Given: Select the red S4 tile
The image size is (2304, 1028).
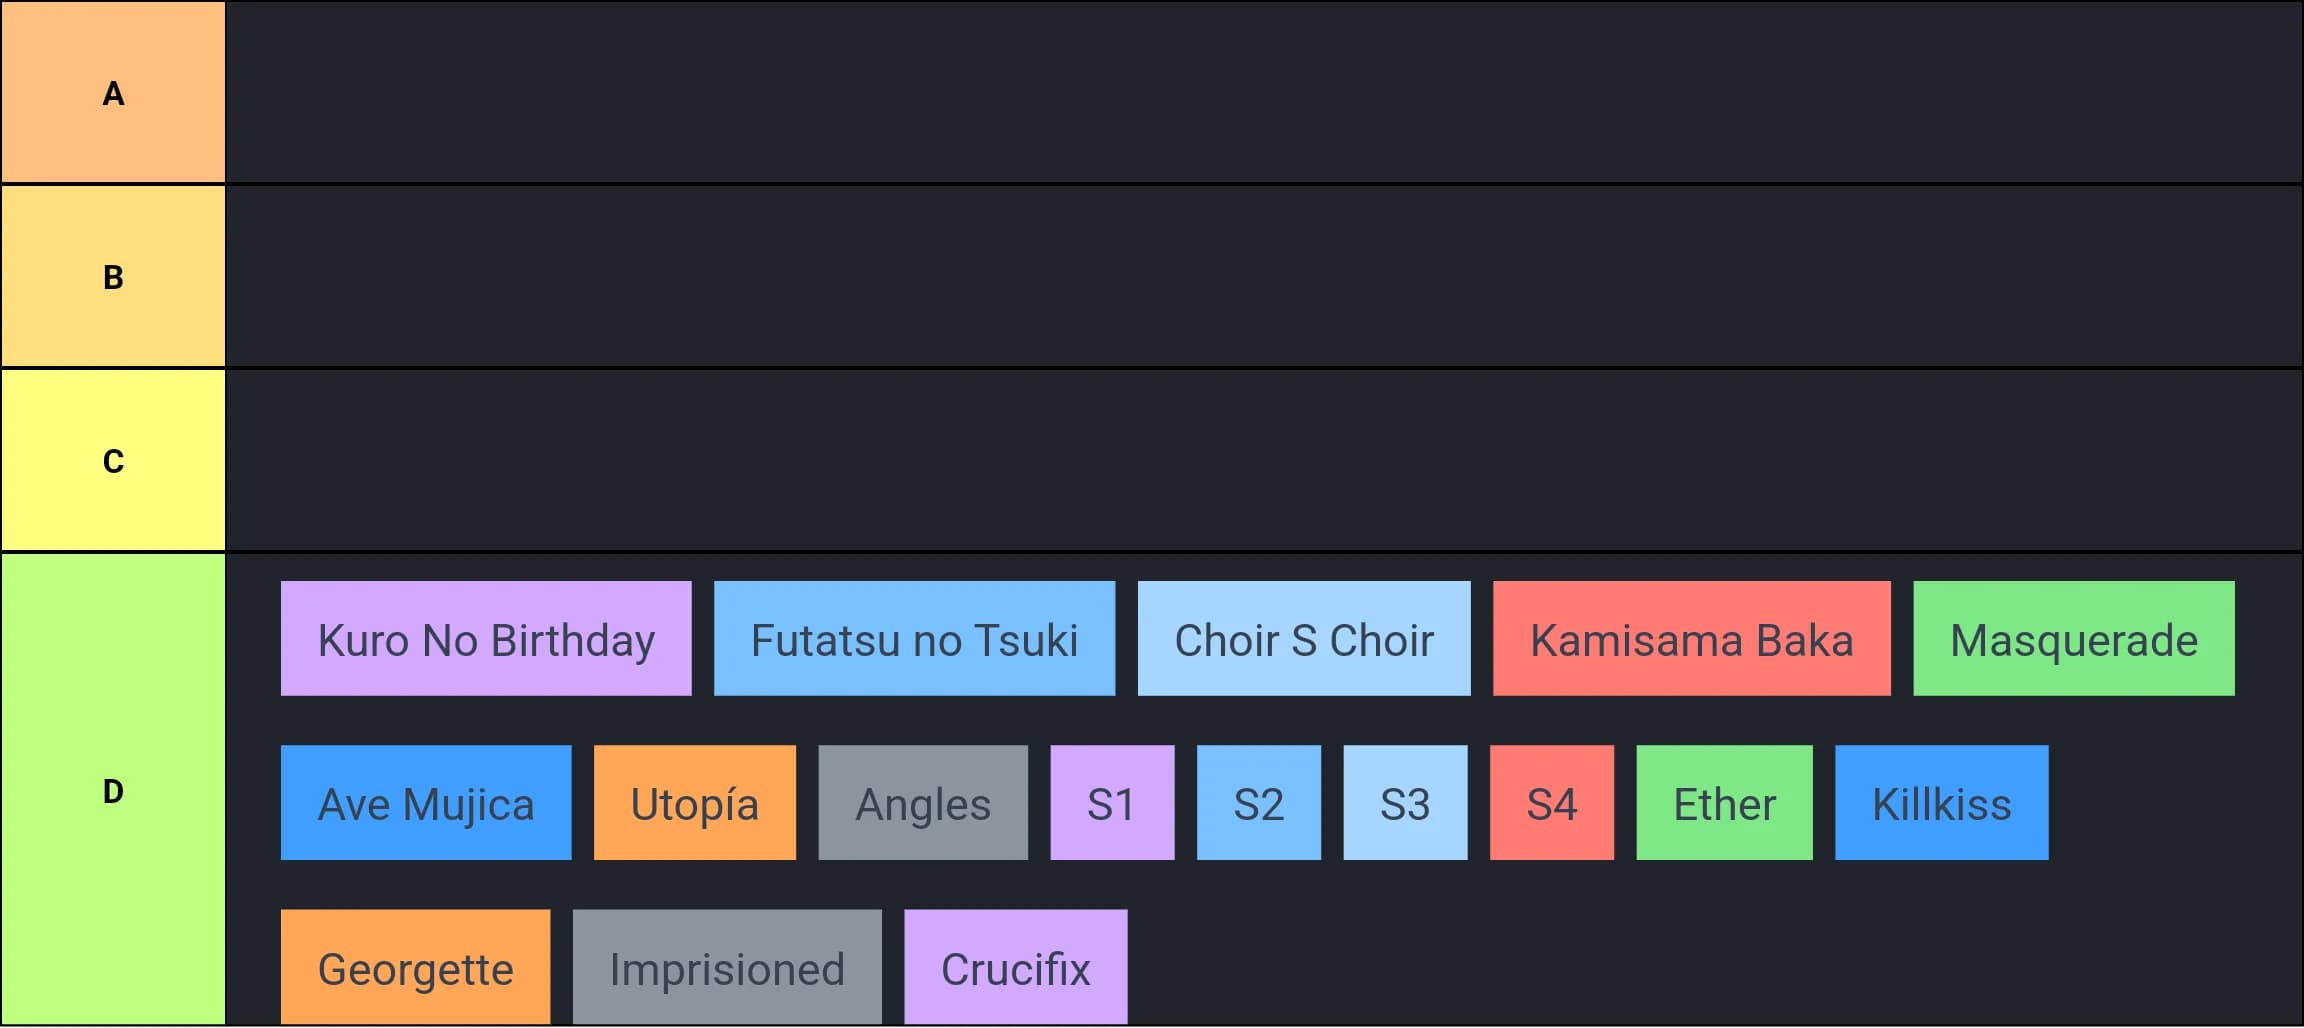Looking at the screenshot, I should (1552, 802).
